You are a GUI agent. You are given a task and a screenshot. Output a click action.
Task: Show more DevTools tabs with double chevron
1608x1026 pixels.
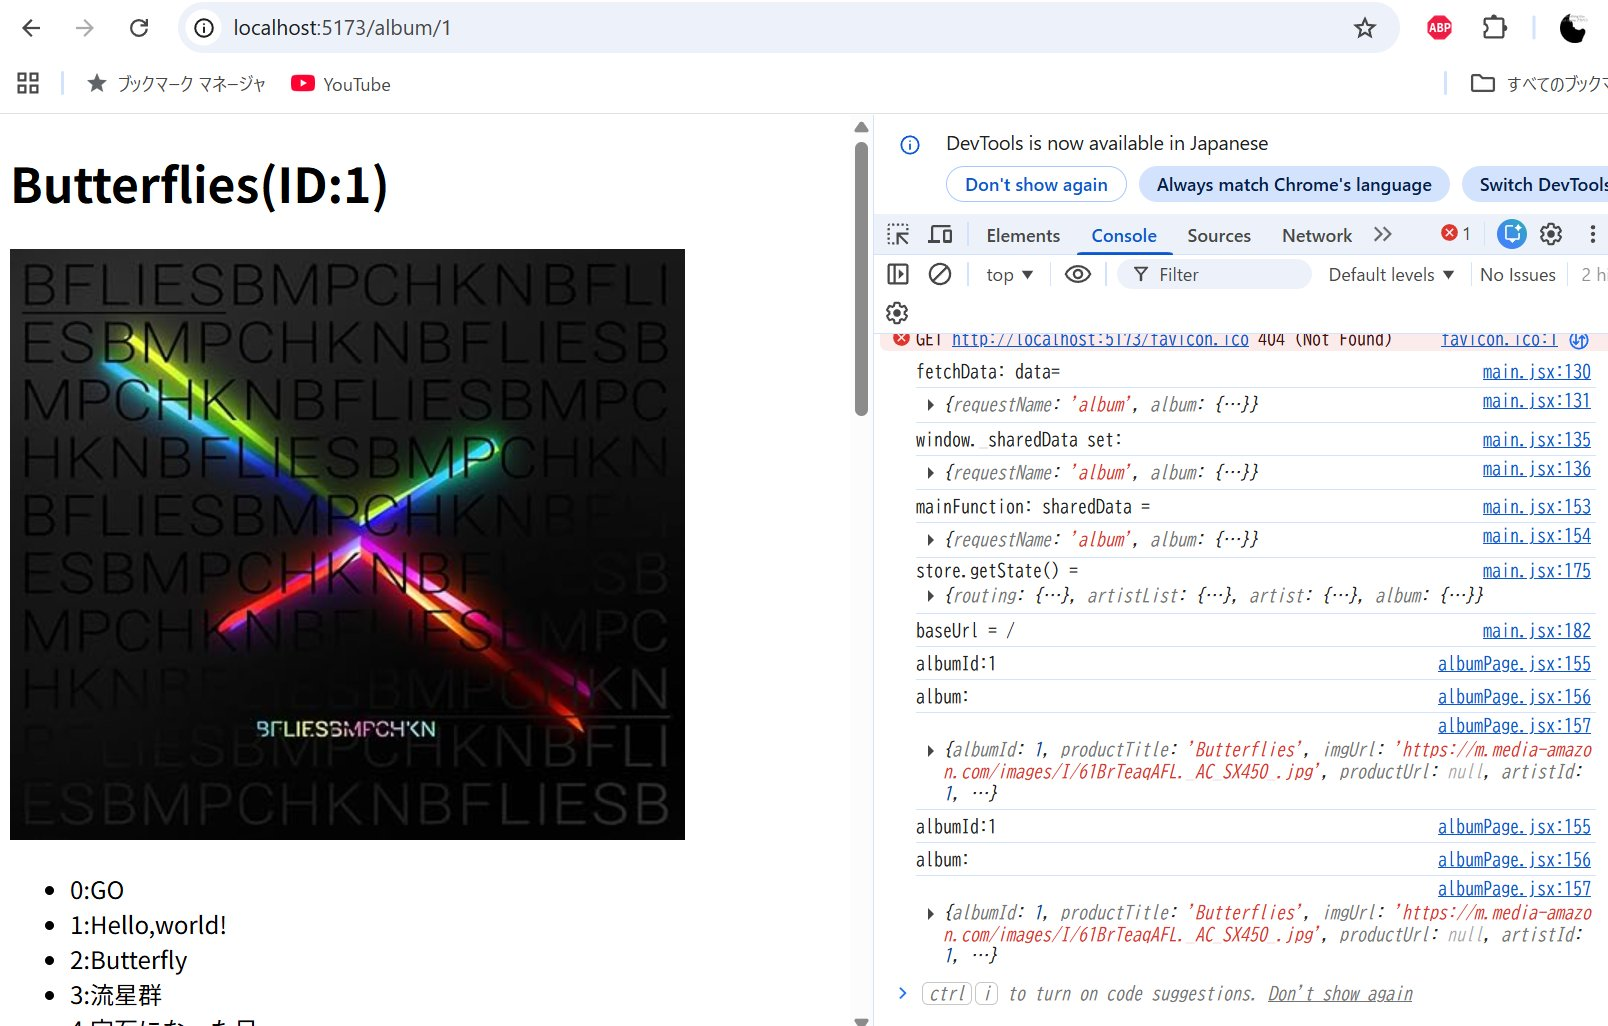click(1383, 234)
